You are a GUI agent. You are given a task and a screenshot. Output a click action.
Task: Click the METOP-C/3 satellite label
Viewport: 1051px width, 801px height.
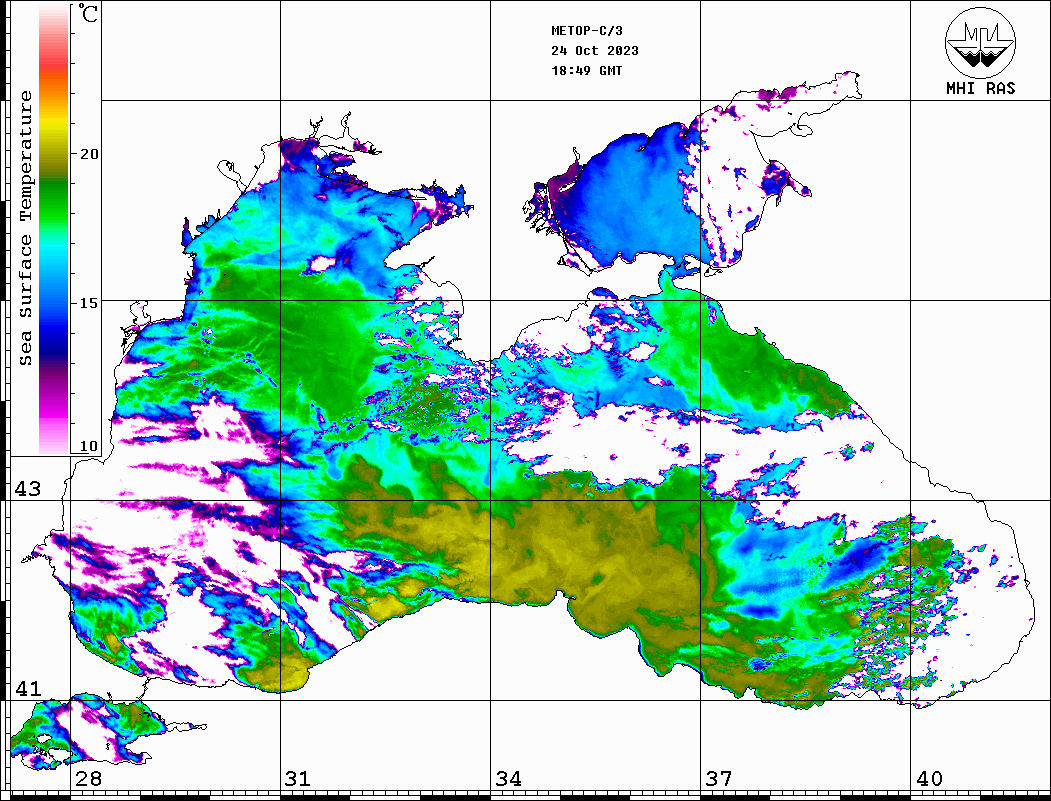pos(586,31)
